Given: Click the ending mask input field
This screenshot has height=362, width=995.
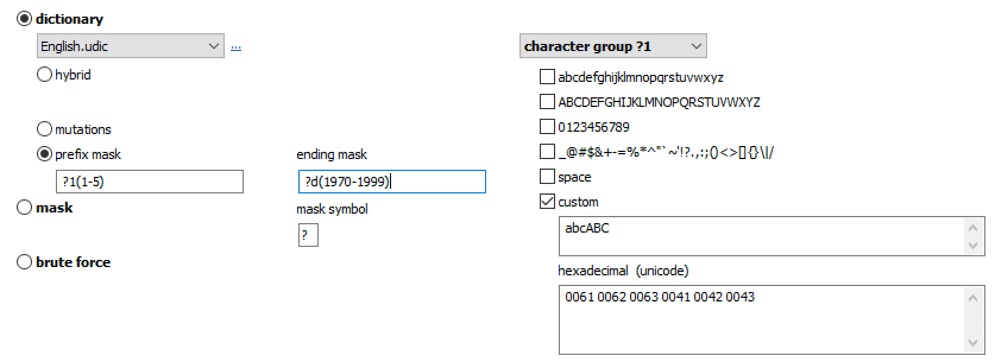Looking at the screenshot, I should tap(392, 182).
